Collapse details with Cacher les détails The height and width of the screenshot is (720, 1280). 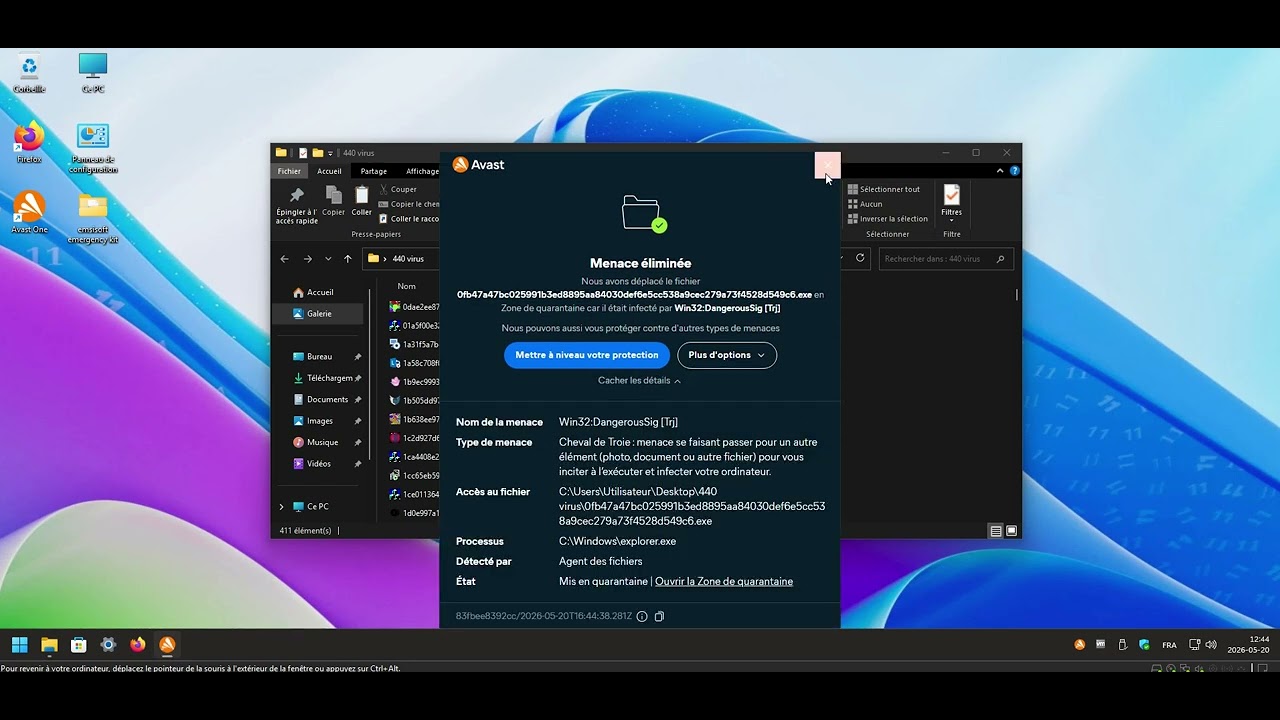coord(640,381)
